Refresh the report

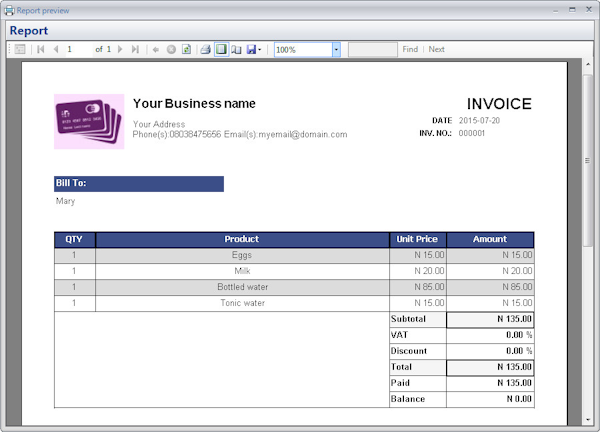(x=186, y=49)
